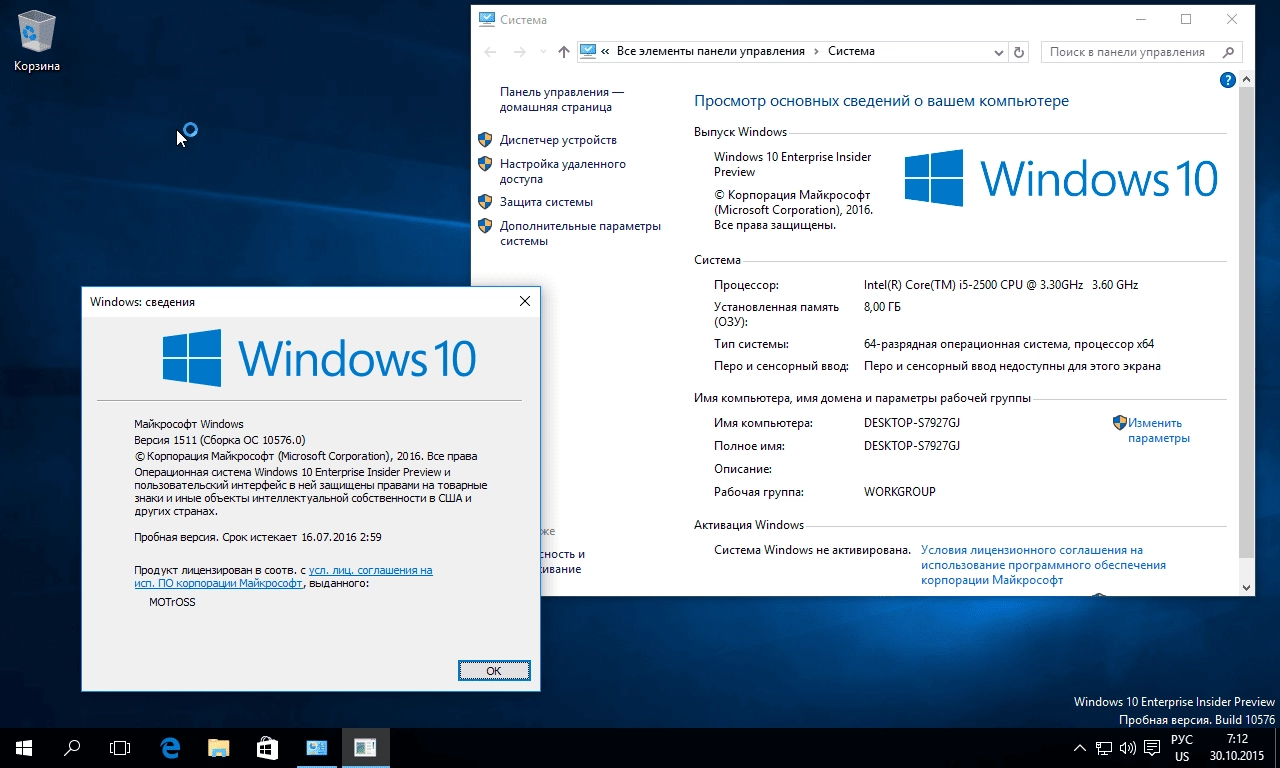Image resolution: width=1280 pixels, height=768 pixels.
Task: Click the computer icon in the address bar
Action: [x=587, y=51]
